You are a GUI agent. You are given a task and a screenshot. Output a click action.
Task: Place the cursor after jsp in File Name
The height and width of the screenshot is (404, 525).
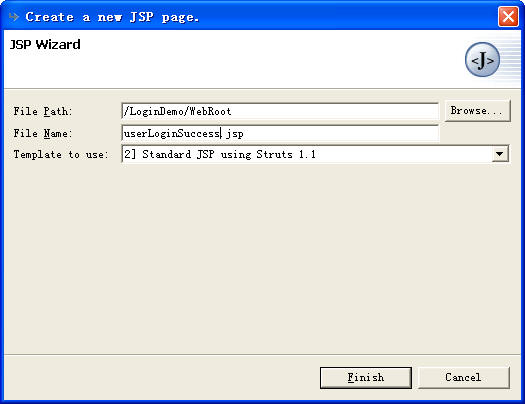click(244, 134)
